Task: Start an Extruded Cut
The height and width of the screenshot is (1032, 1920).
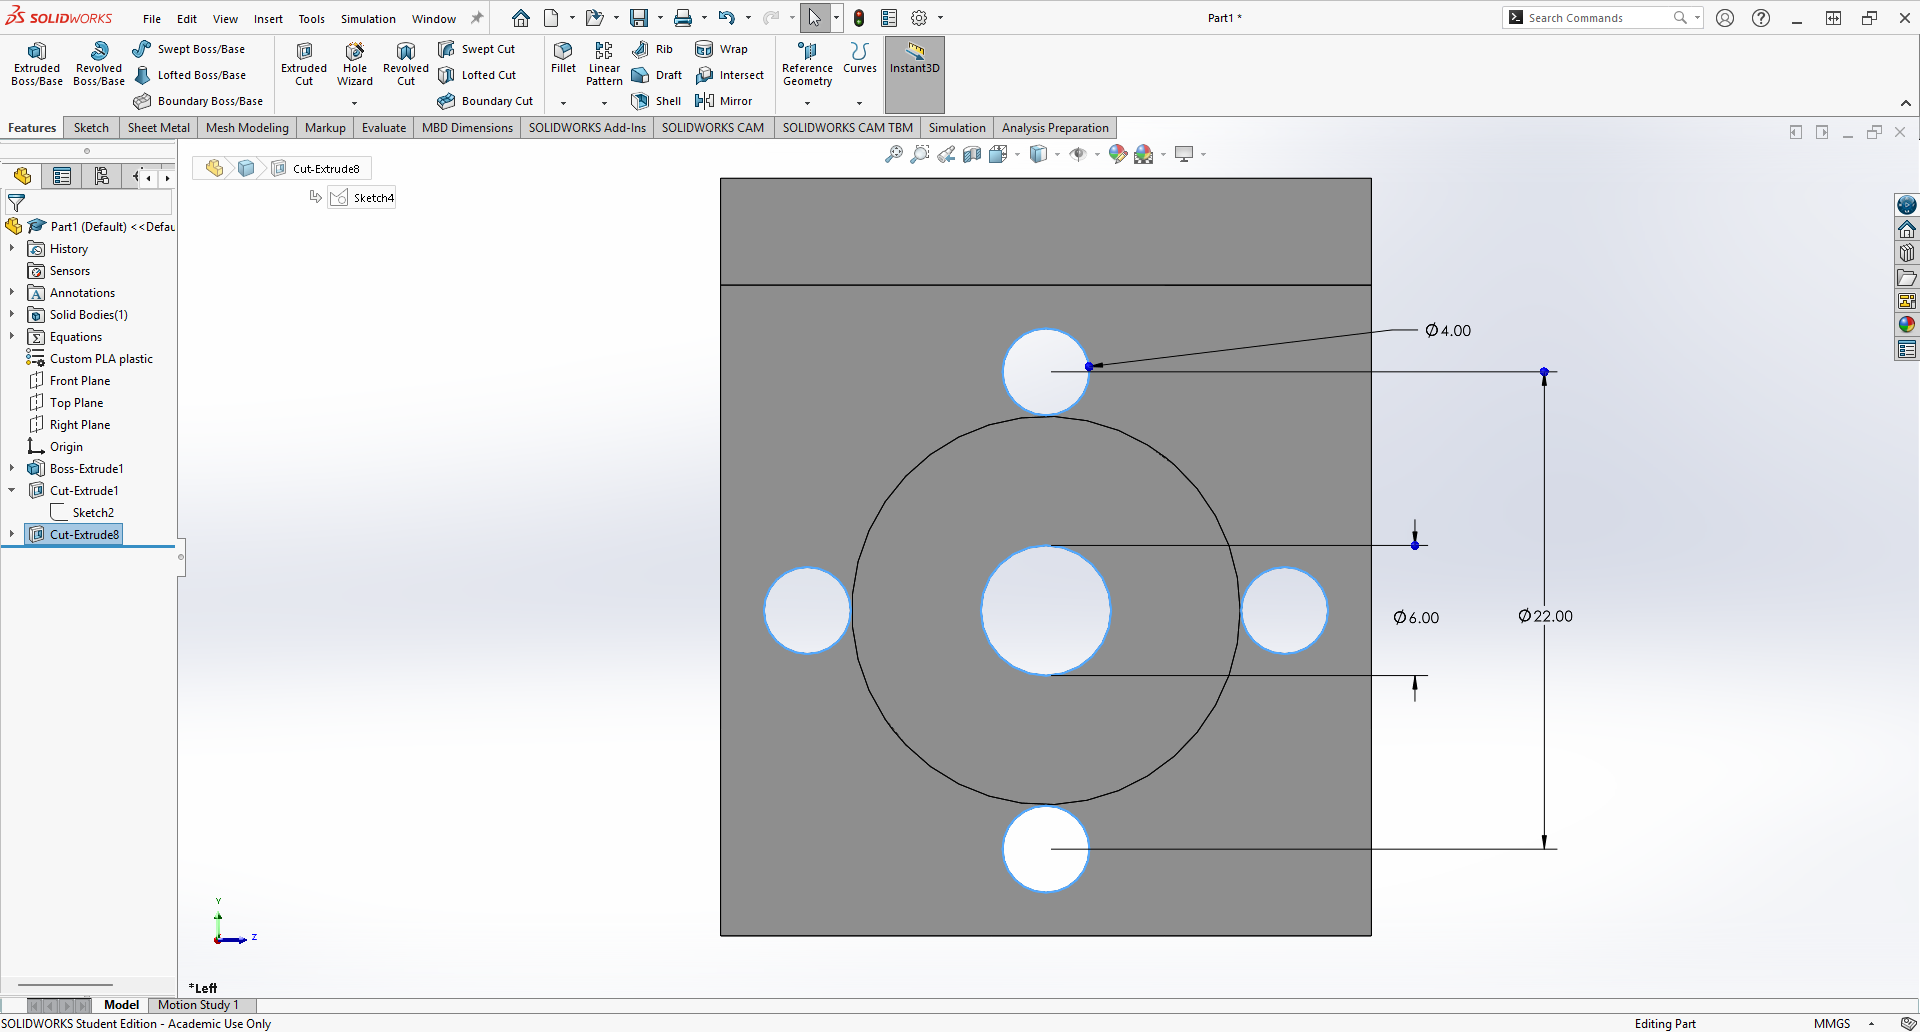Action: point(304,64)
